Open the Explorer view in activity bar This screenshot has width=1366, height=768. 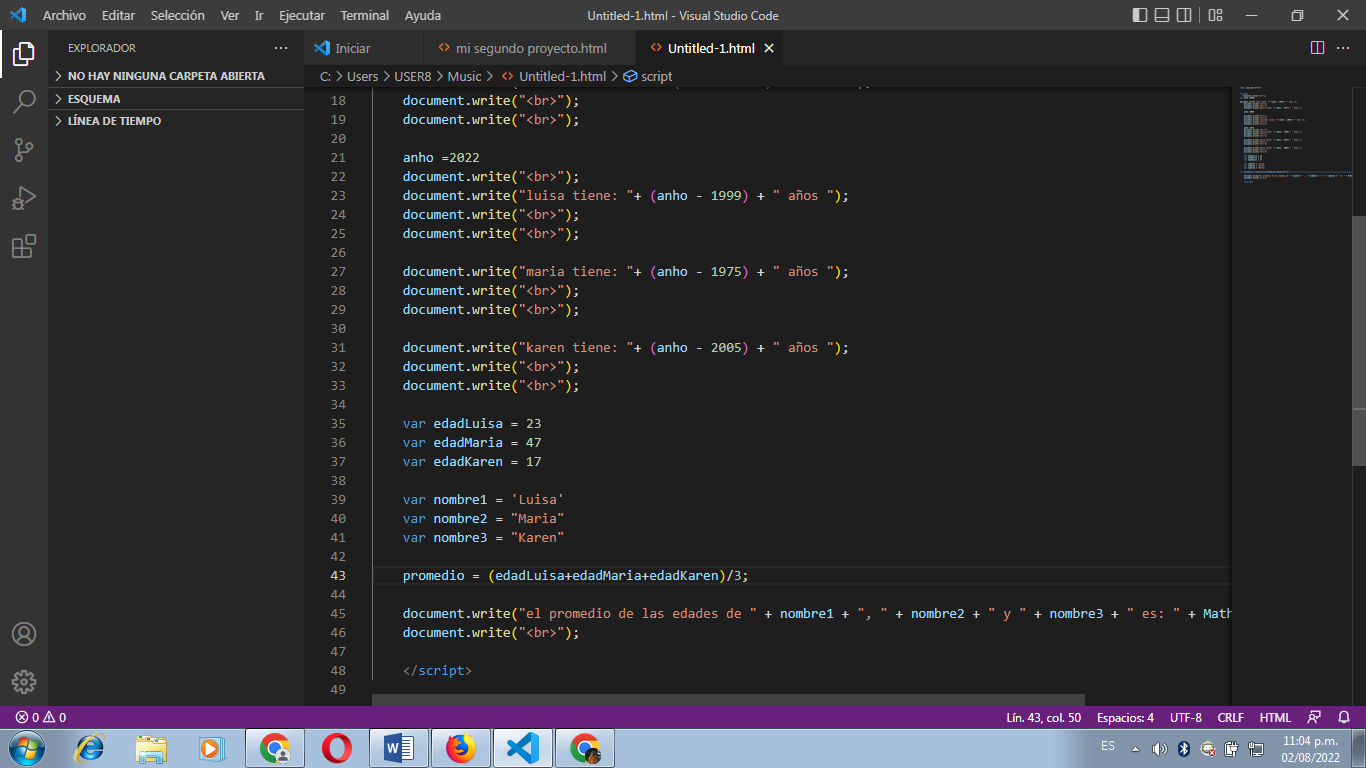click(24, 54)
